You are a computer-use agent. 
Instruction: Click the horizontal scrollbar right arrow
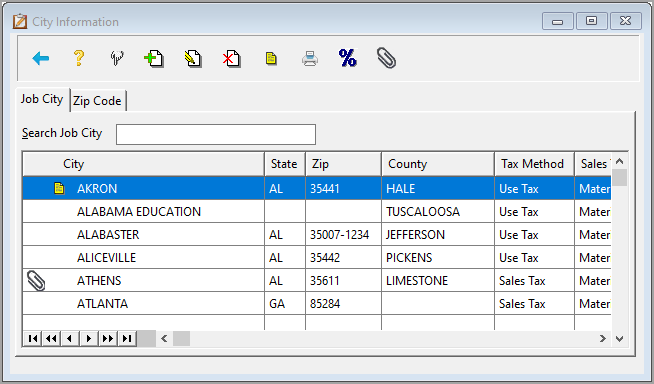(603, 339)
